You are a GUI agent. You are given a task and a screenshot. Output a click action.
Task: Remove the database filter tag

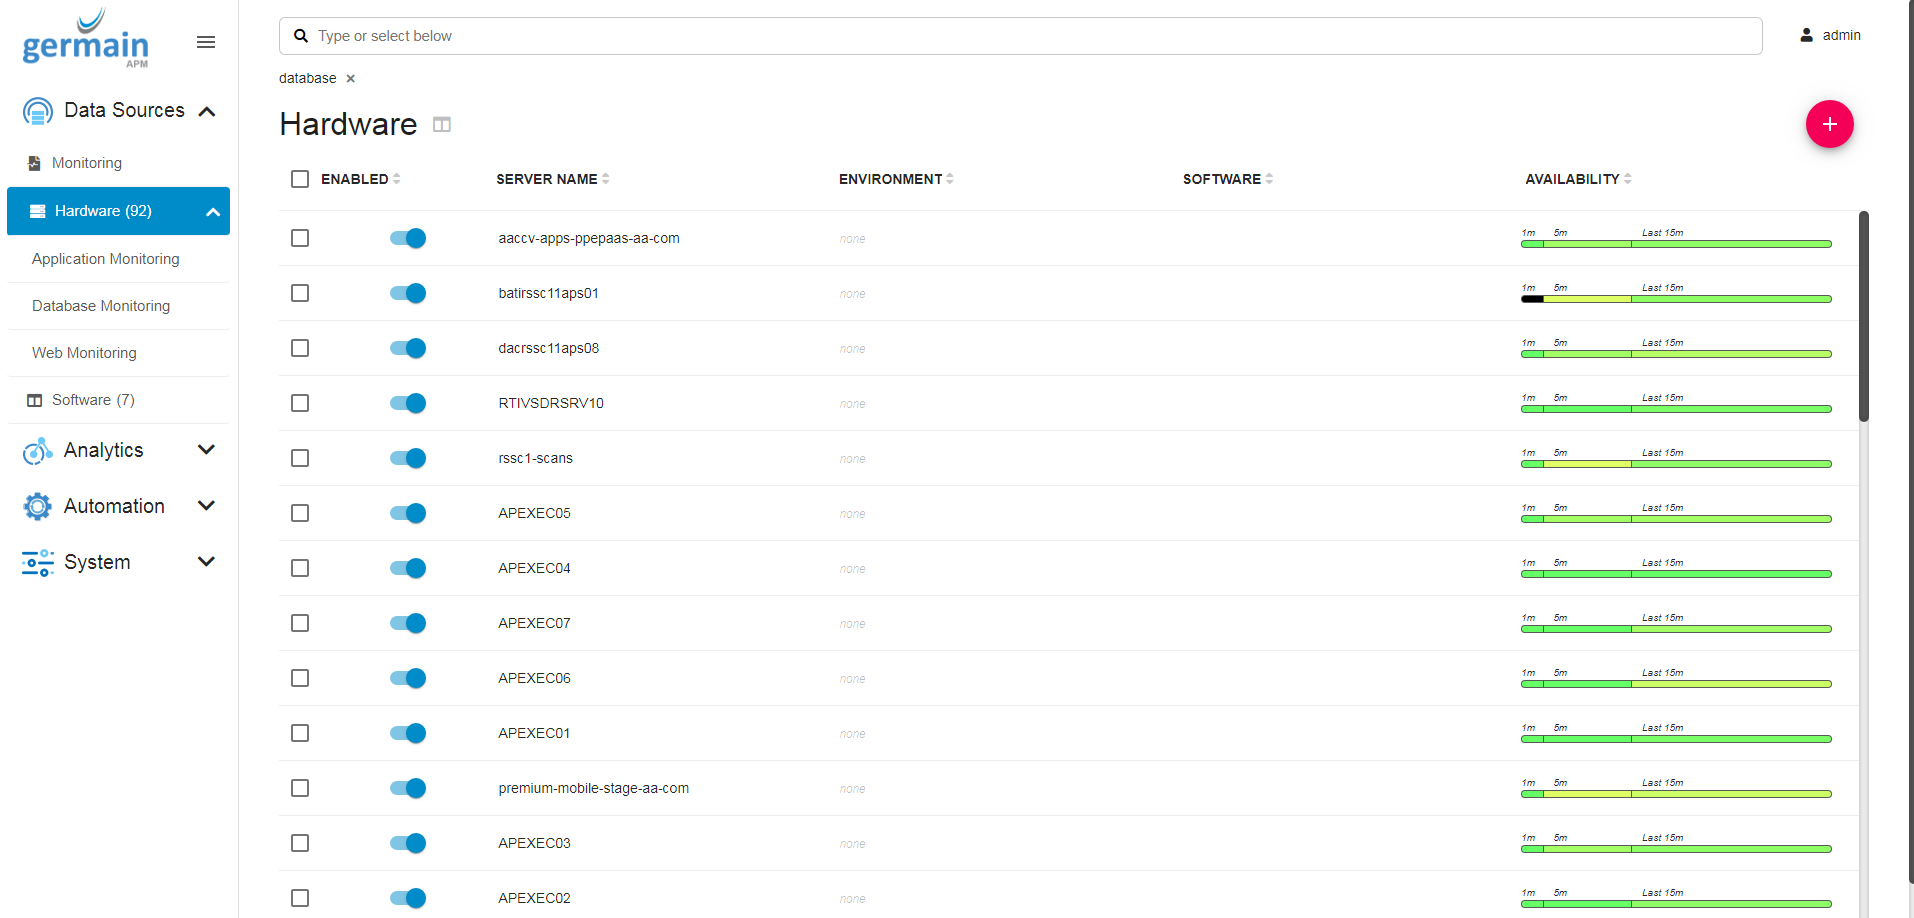[x=351, y=79]
